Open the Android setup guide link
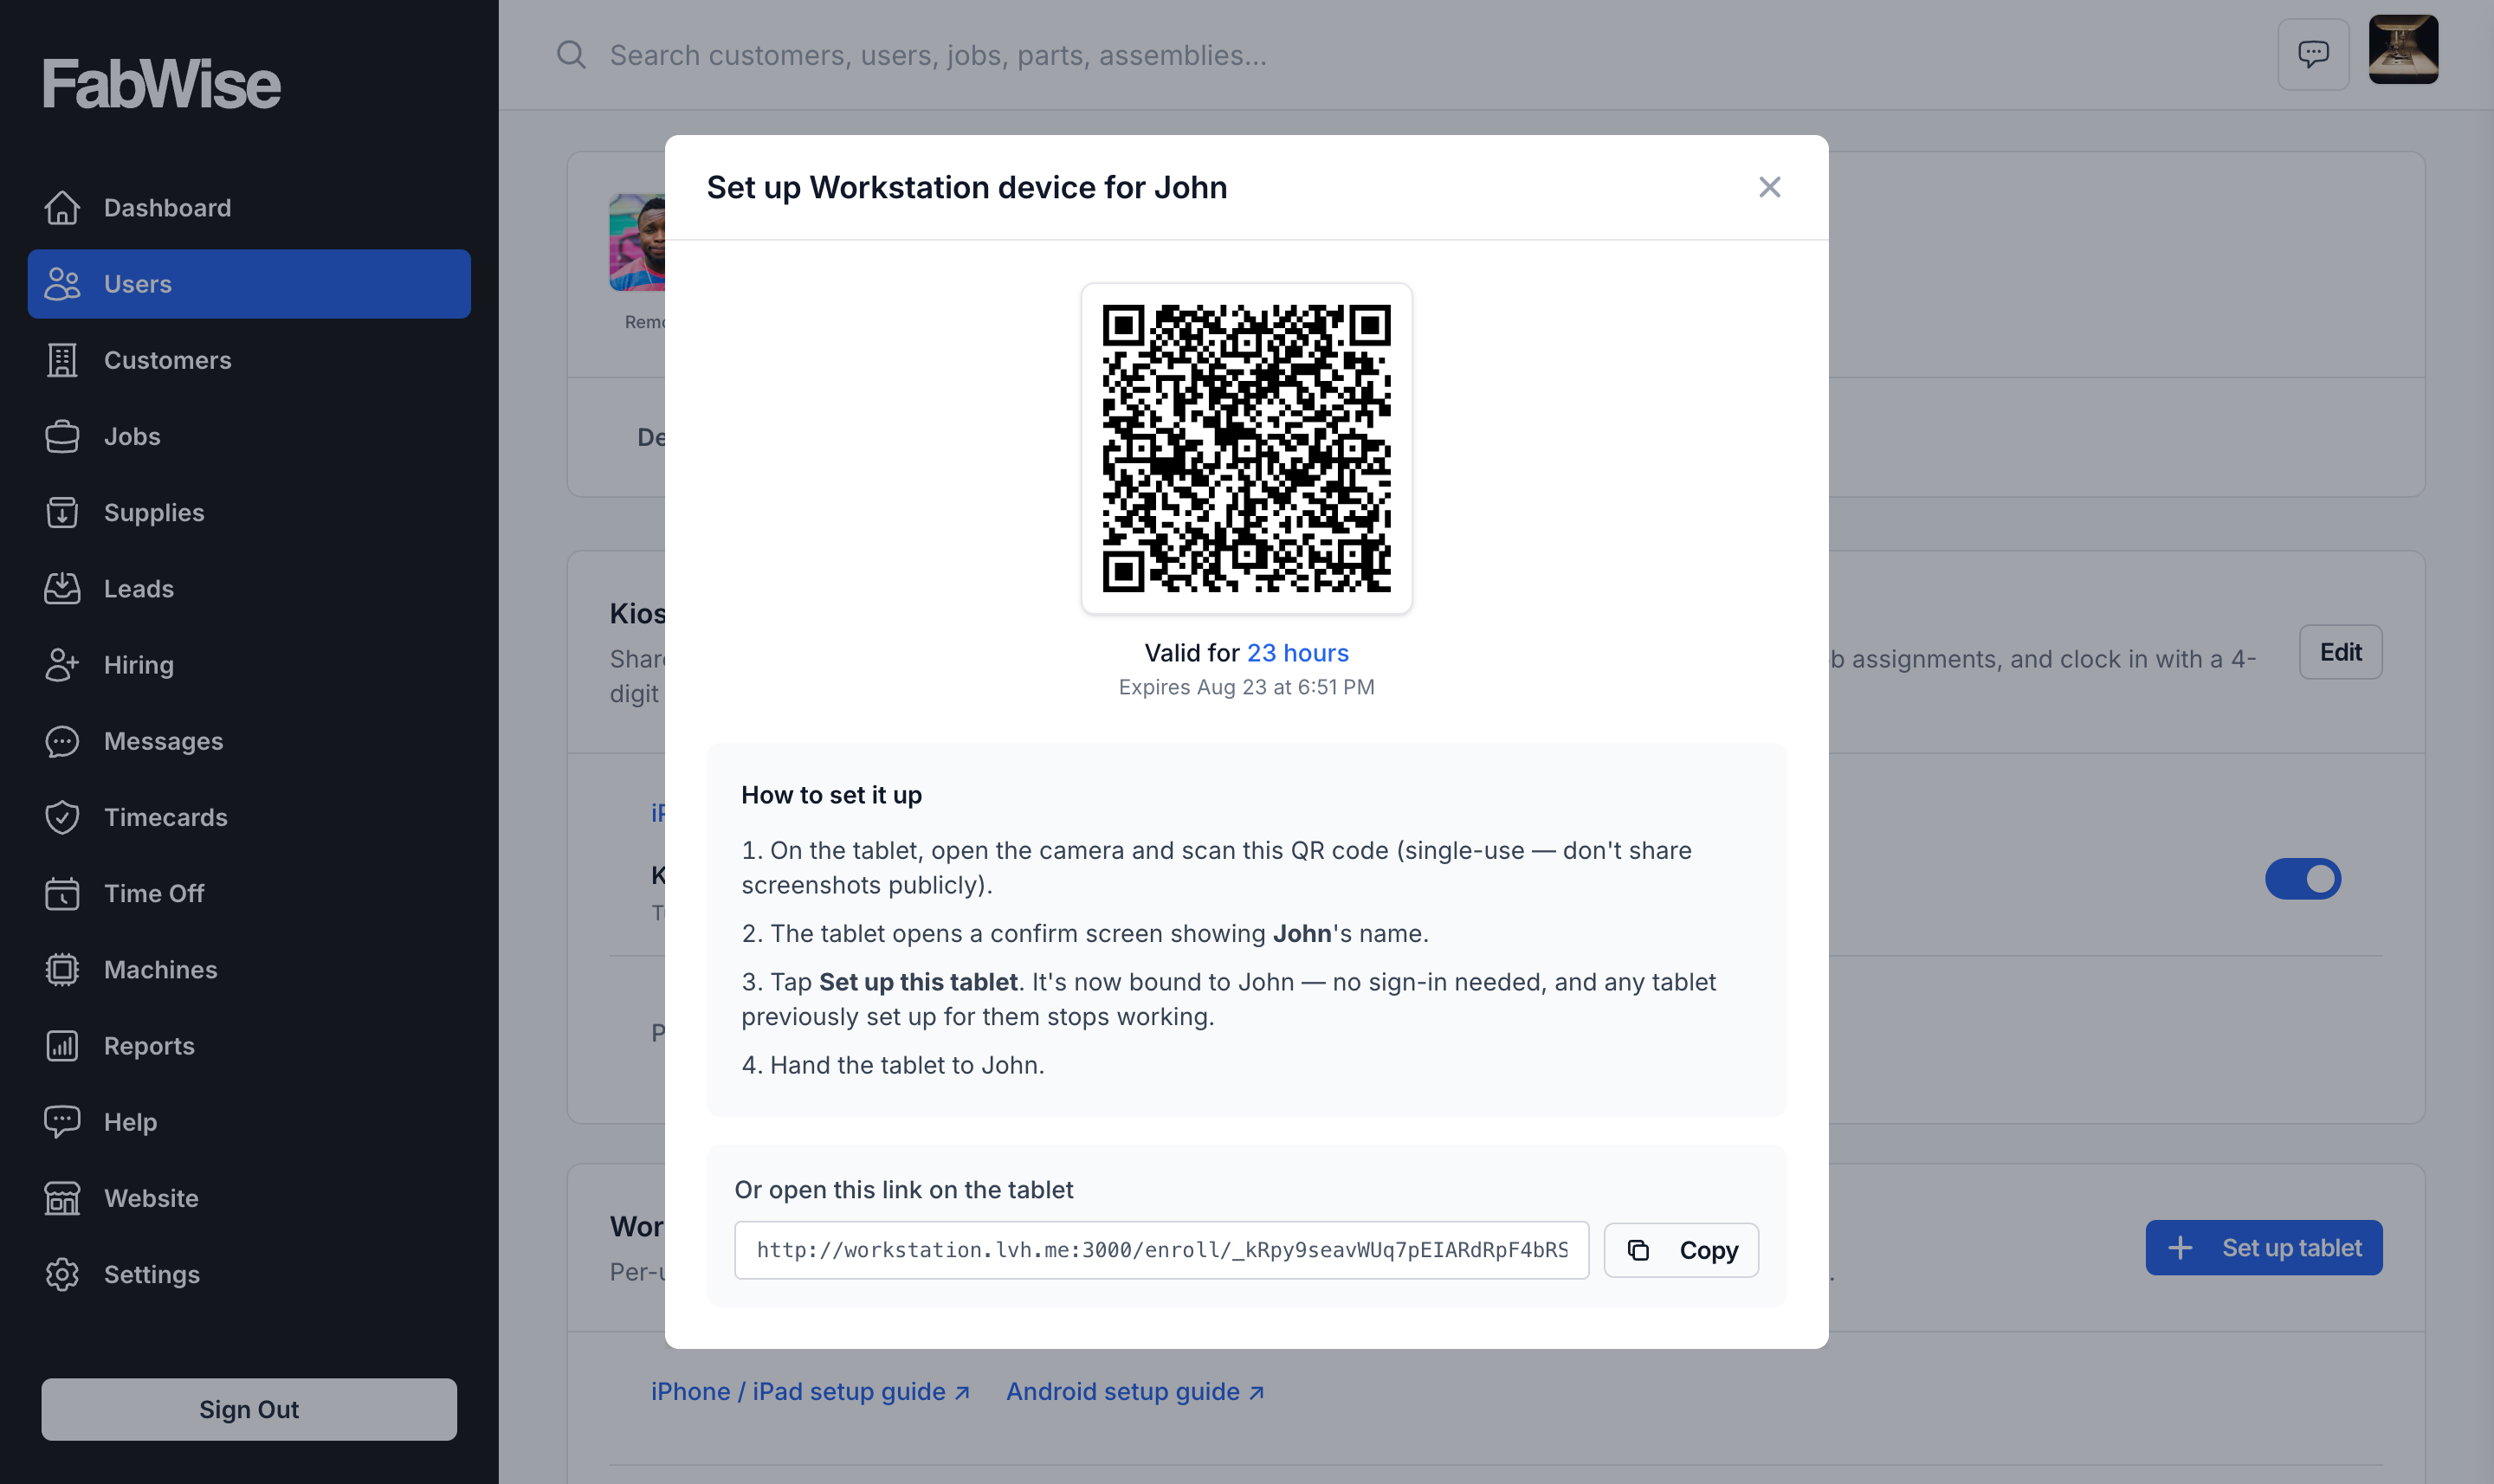2494x1484 pixels. pyautogui.click(x=1135, y=1391)
